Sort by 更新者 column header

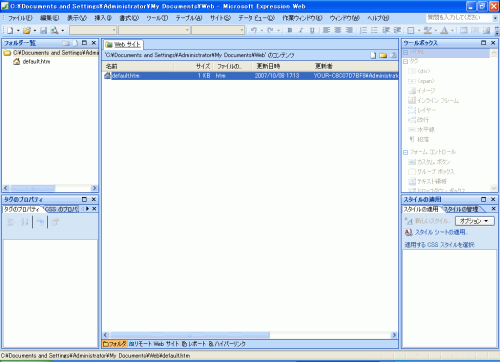point(355,66)
